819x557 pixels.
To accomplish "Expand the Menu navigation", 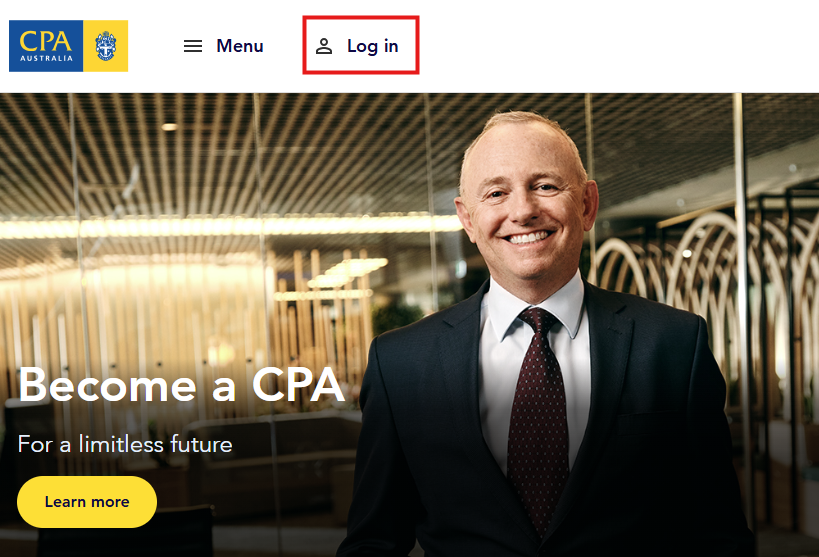I will pyautogui.click(x=224, y=46).
